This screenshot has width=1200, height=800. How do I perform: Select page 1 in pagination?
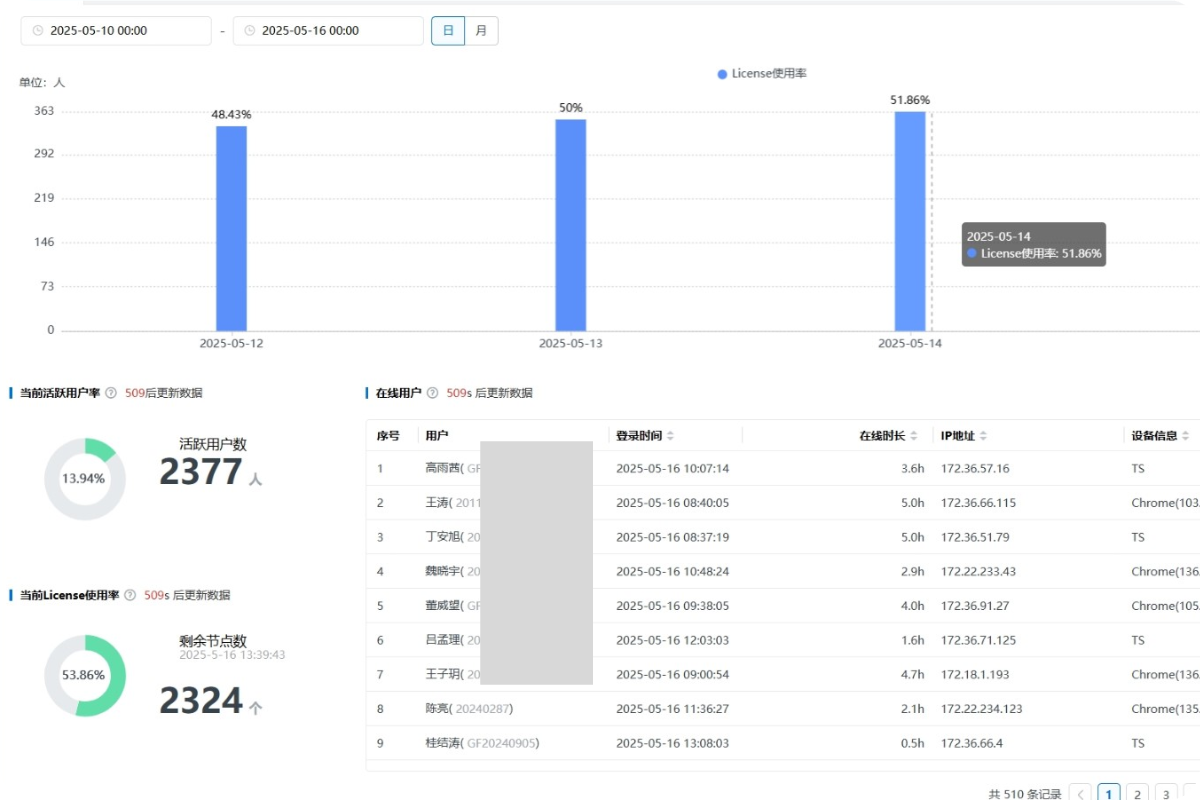pos(1108,794)
